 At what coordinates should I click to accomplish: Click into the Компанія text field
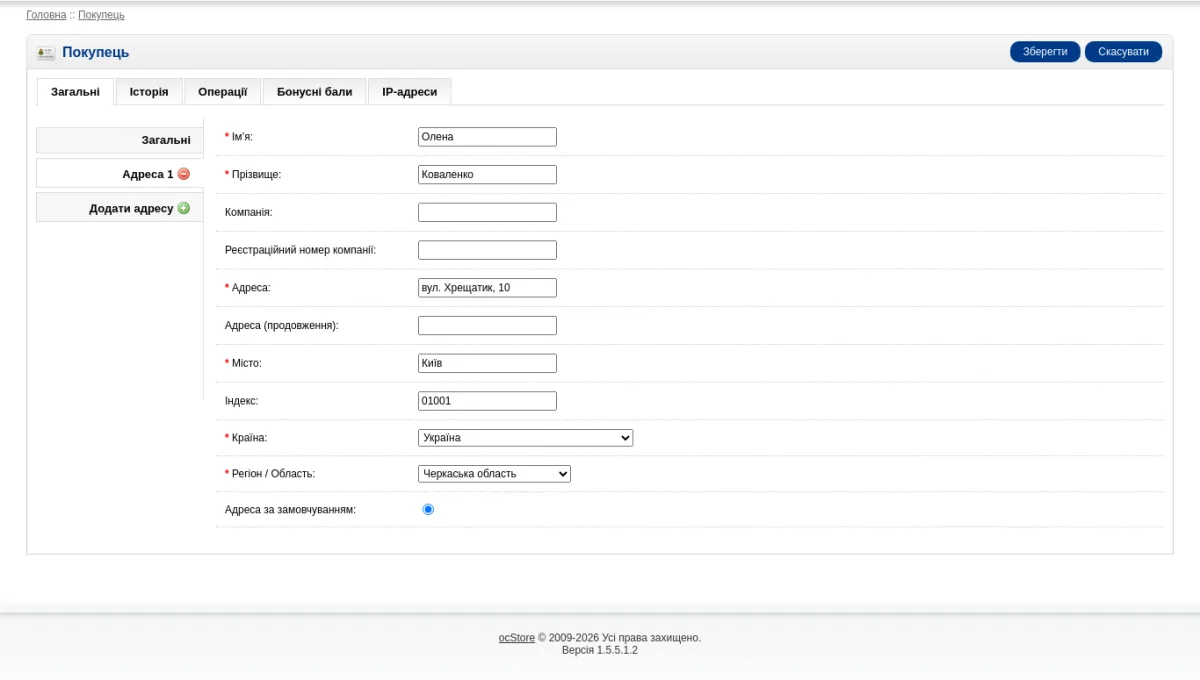(x=487, y=212)
